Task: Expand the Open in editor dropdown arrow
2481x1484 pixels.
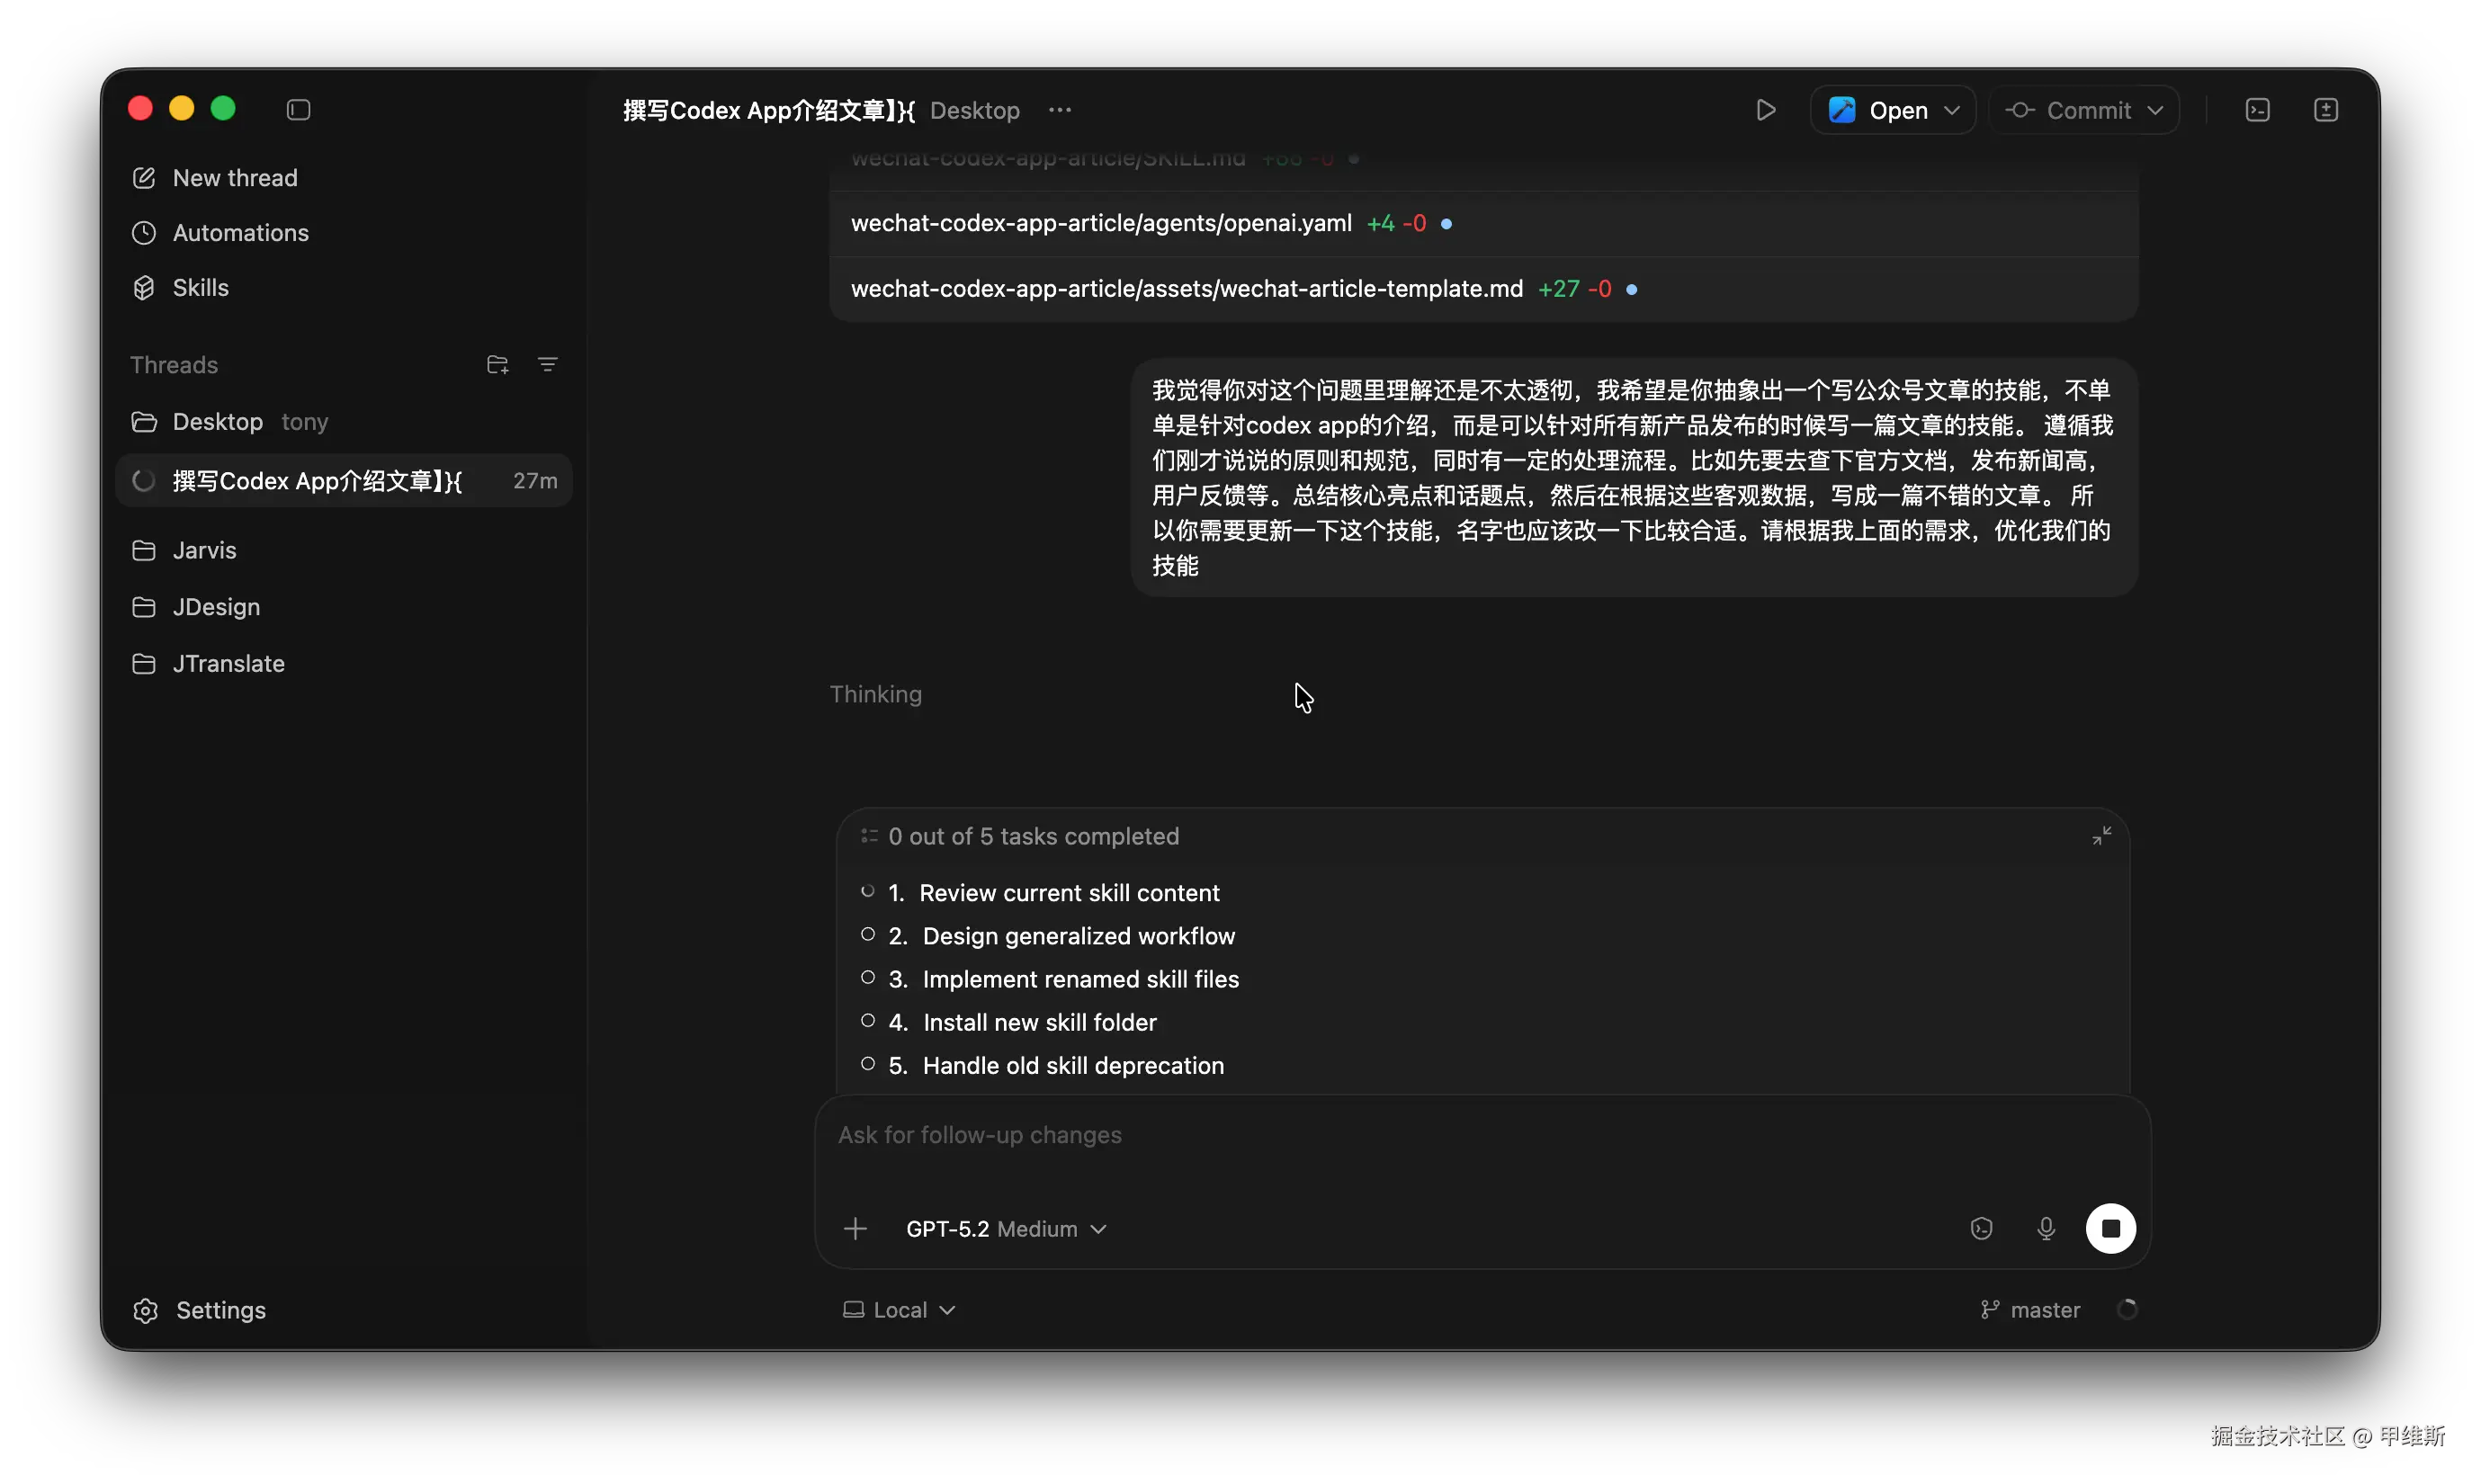Action: 1951,110
